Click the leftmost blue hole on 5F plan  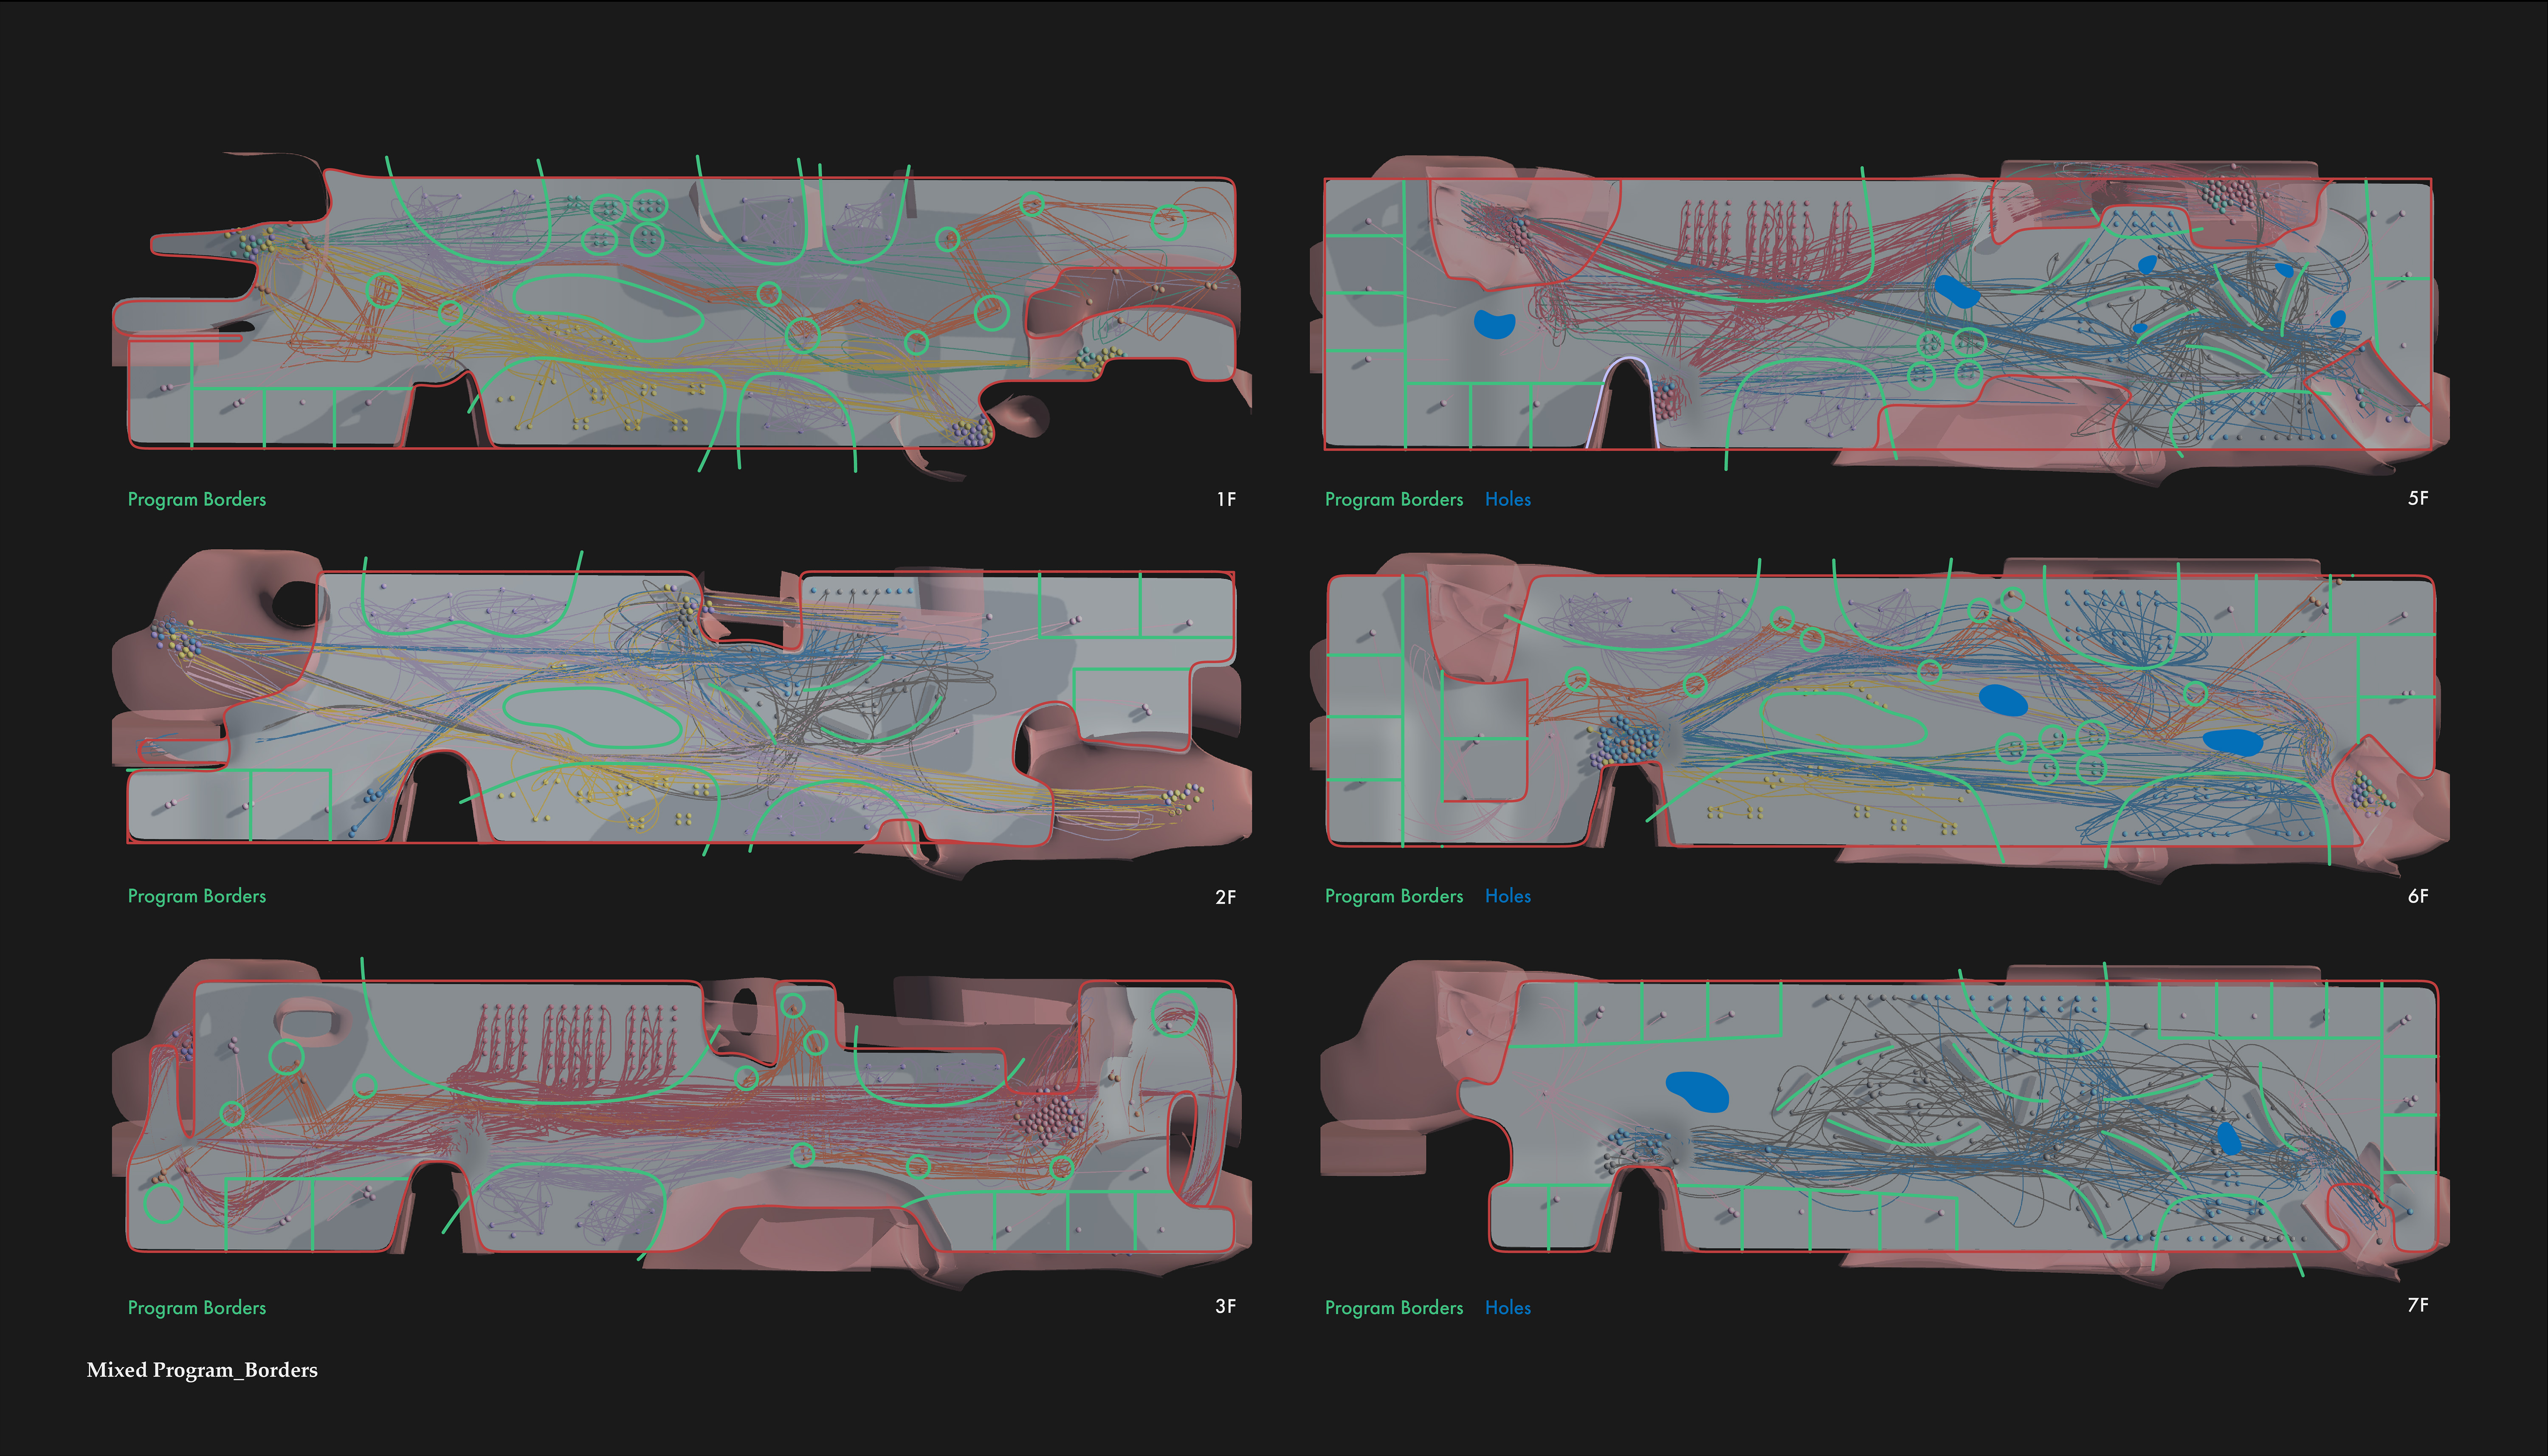(x=1495, y=324)
